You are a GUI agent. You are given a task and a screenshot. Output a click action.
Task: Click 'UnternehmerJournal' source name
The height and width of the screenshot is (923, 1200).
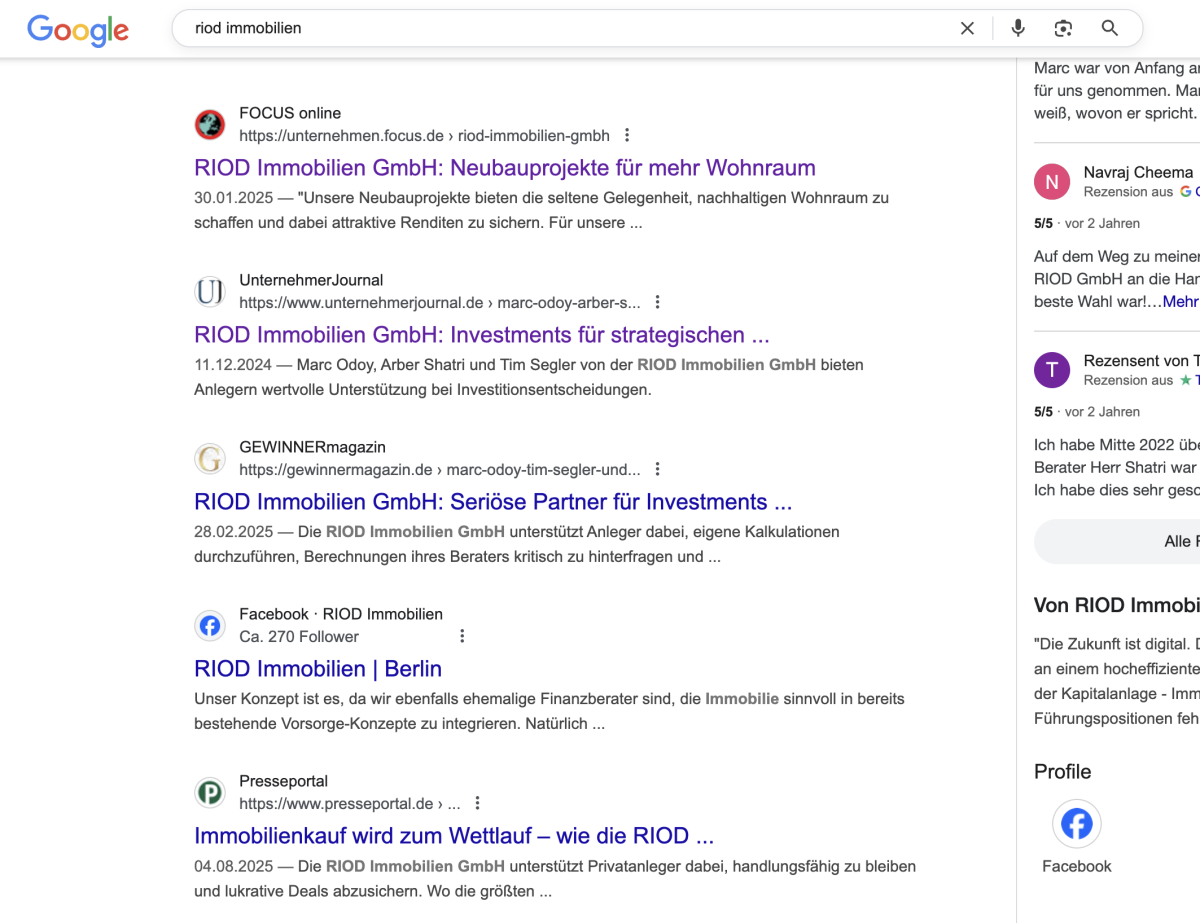click(311, 280)
